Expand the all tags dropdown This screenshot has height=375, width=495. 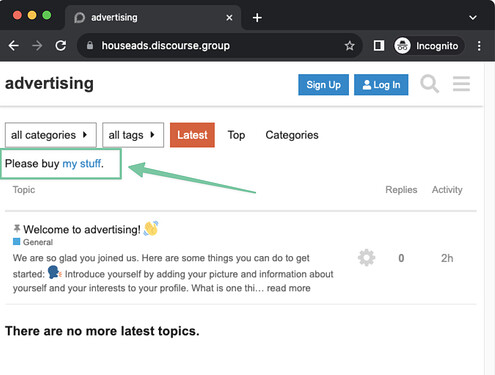point(133,135)
